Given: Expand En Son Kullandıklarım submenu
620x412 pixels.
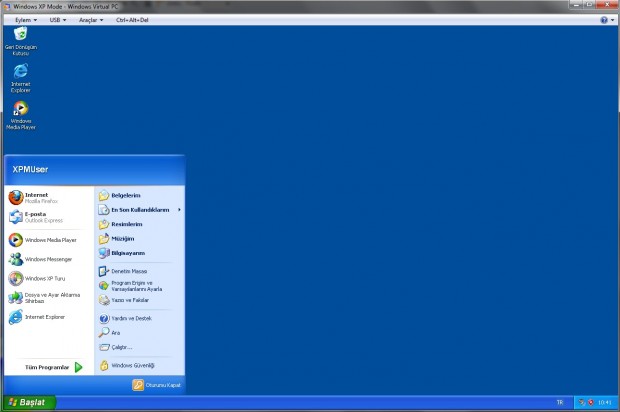Looking at the screenshot, I should tap(139, 210).
